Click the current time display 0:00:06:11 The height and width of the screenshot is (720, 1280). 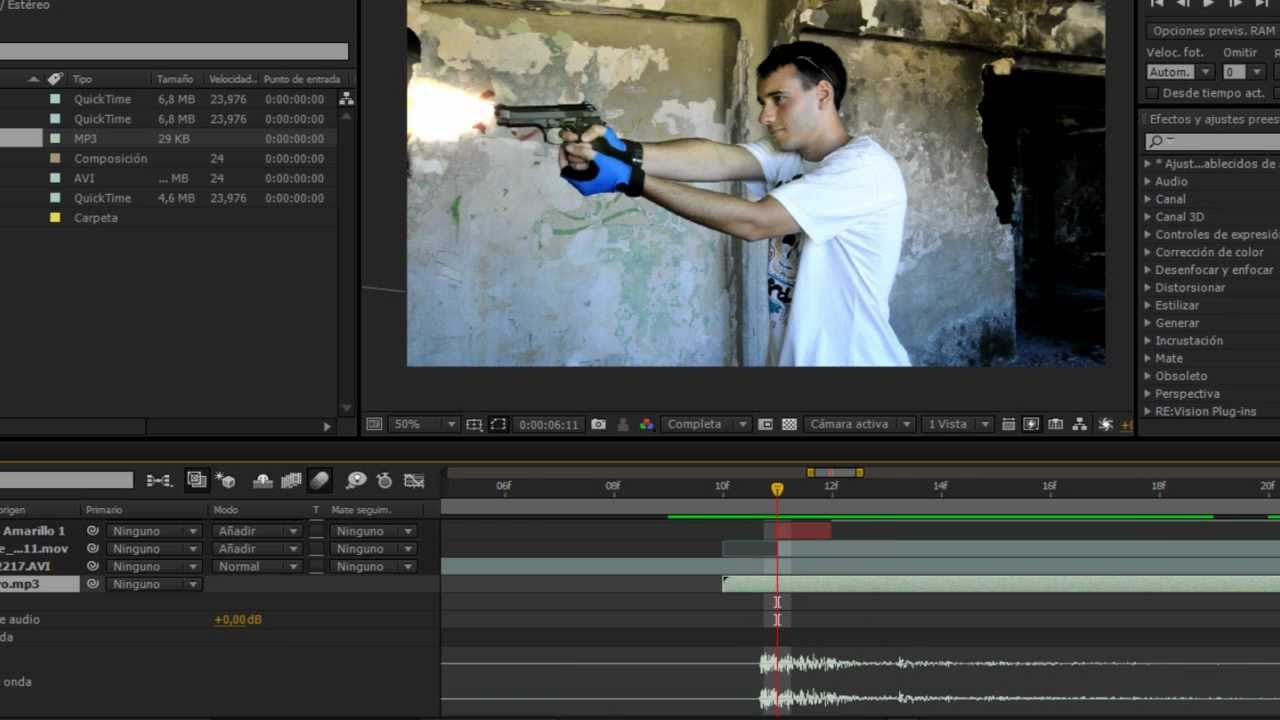coord(549,424)
